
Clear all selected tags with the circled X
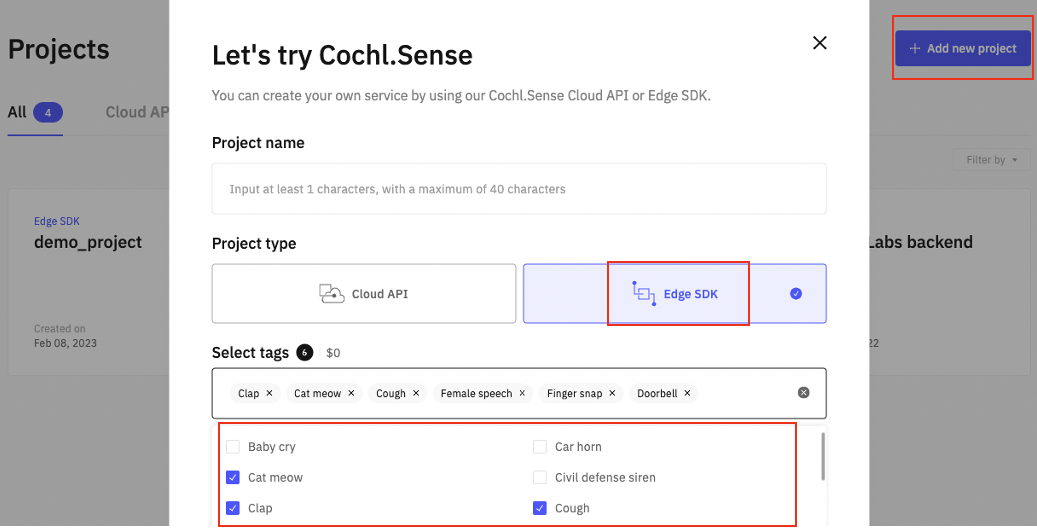pos(804,393)
